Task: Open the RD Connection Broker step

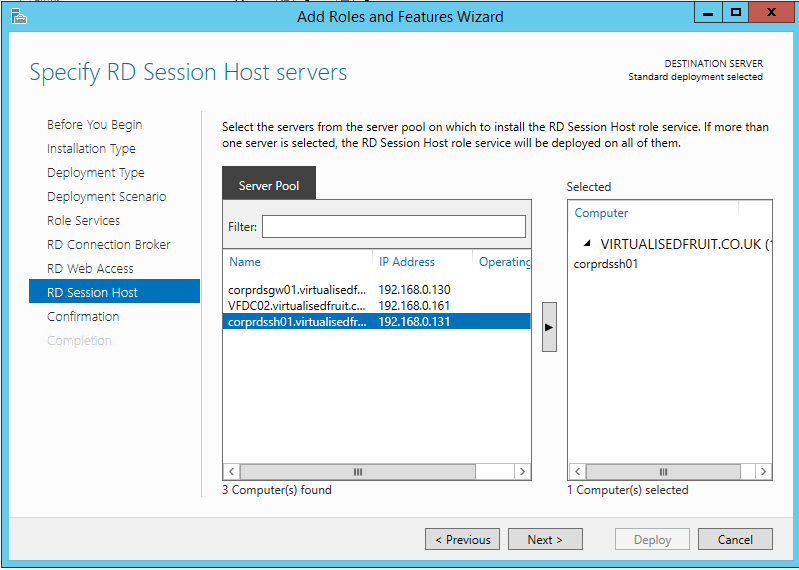Action: point(108,244)
